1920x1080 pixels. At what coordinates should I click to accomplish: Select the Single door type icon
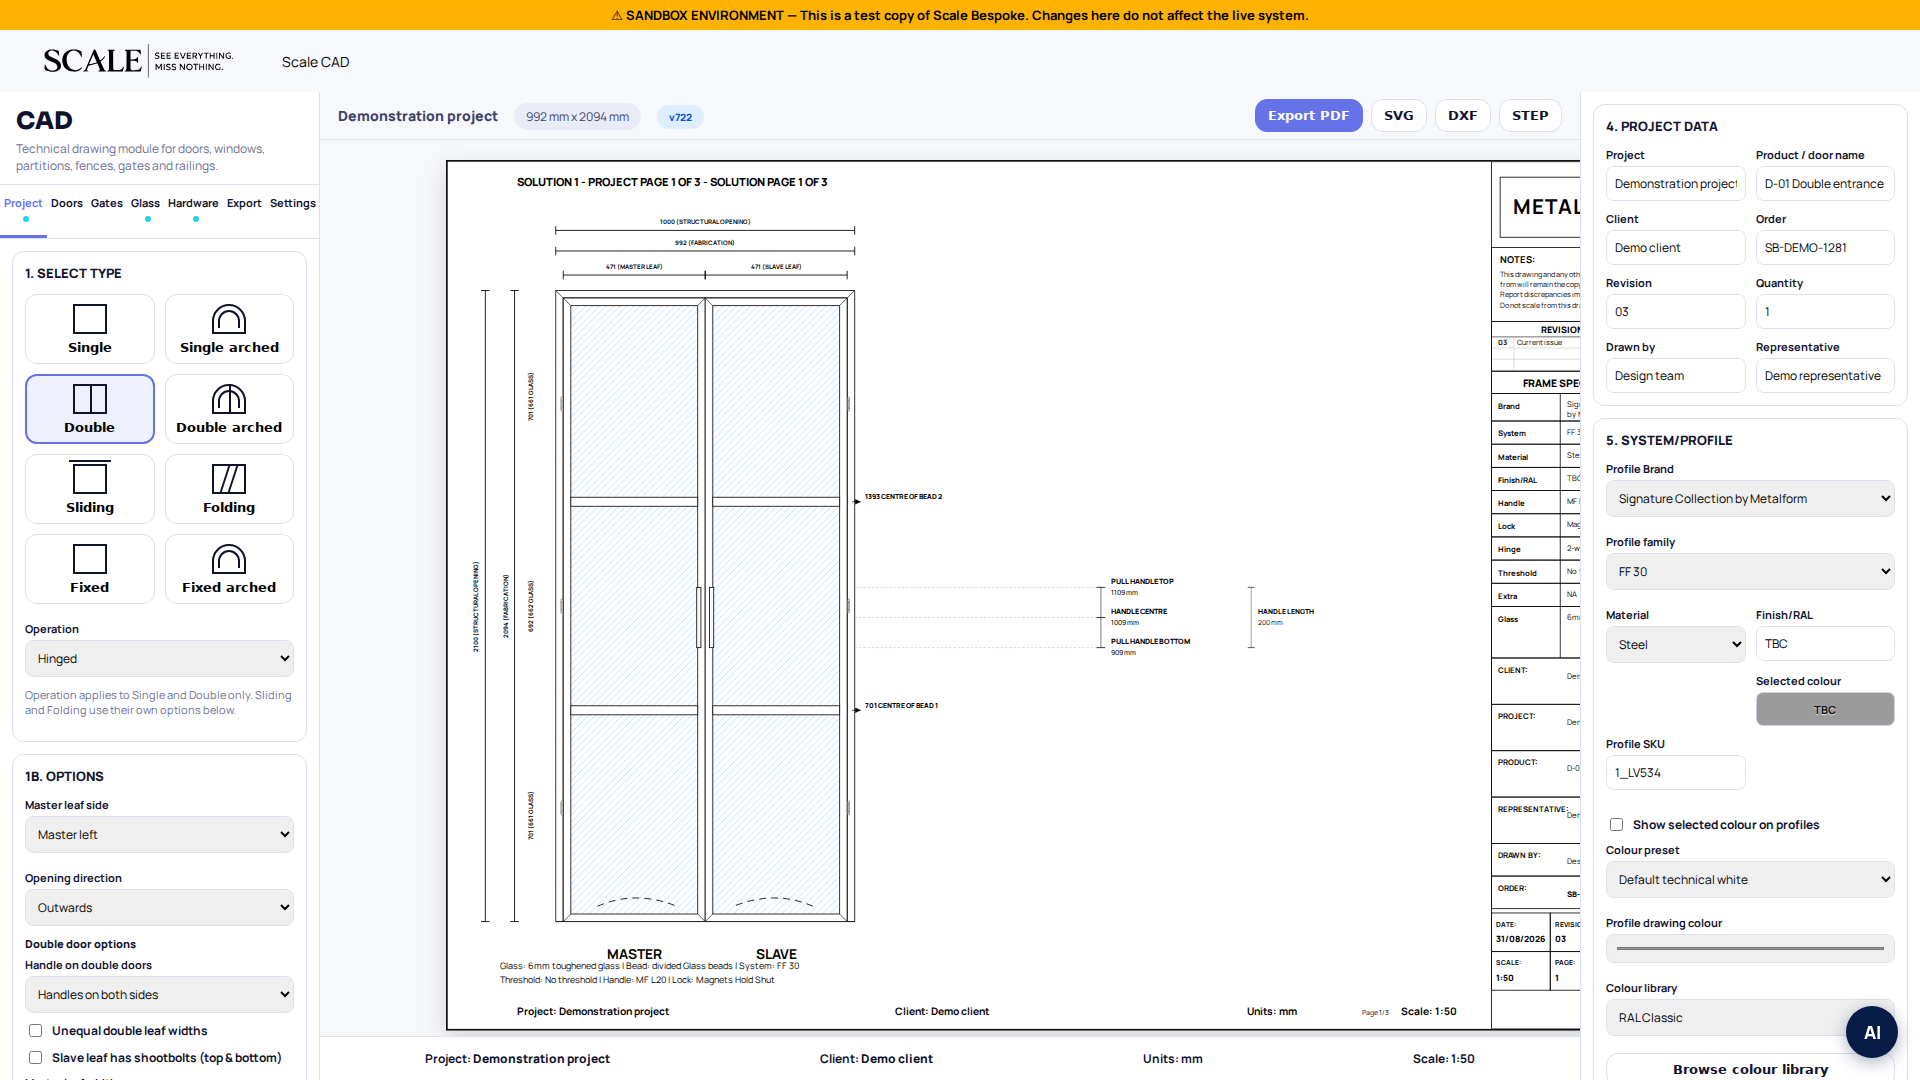tap(90, 329)
